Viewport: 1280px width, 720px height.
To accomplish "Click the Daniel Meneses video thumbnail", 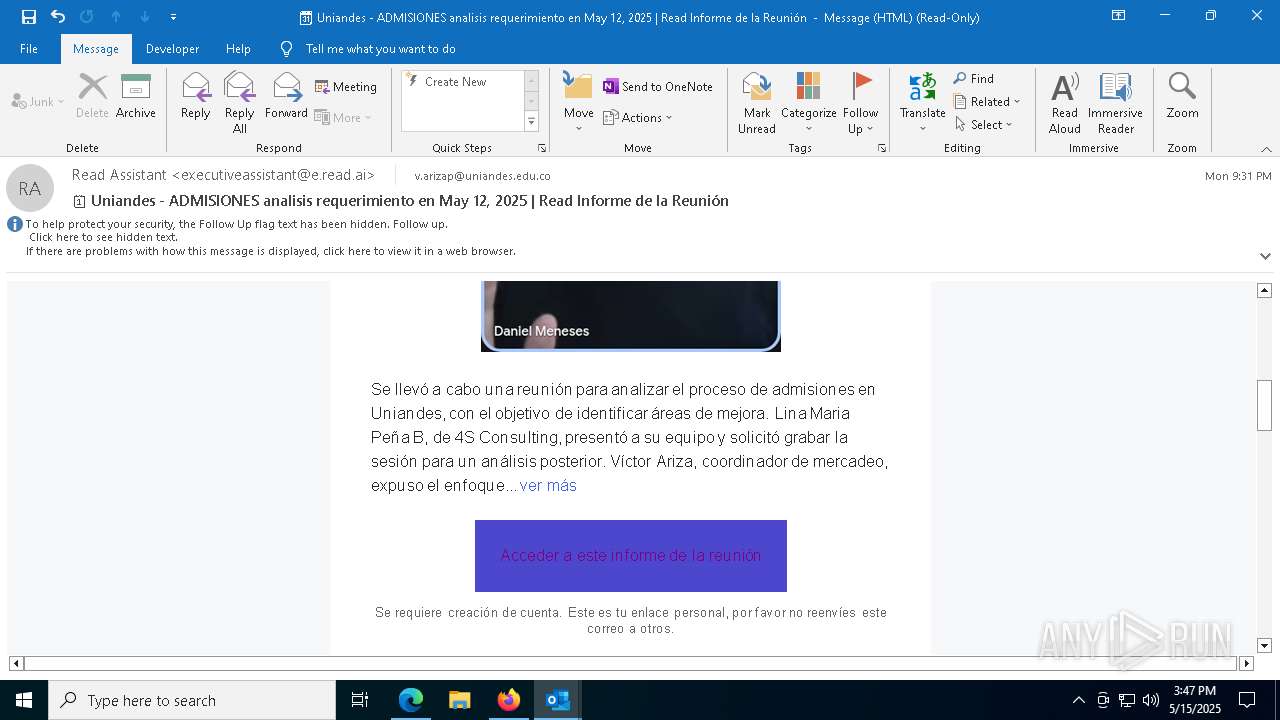I will (x=631, y=316).
